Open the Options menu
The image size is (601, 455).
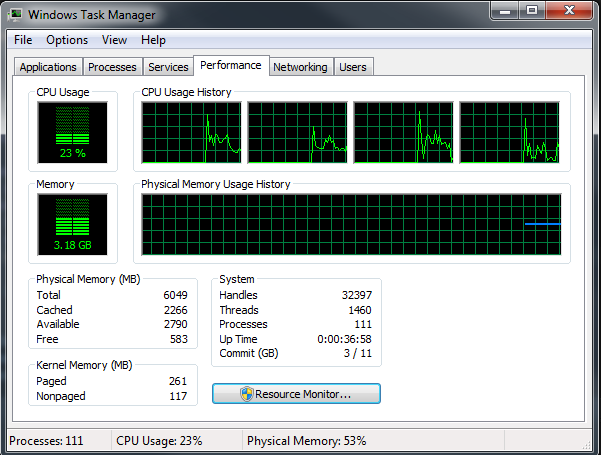tap(67, 40)
